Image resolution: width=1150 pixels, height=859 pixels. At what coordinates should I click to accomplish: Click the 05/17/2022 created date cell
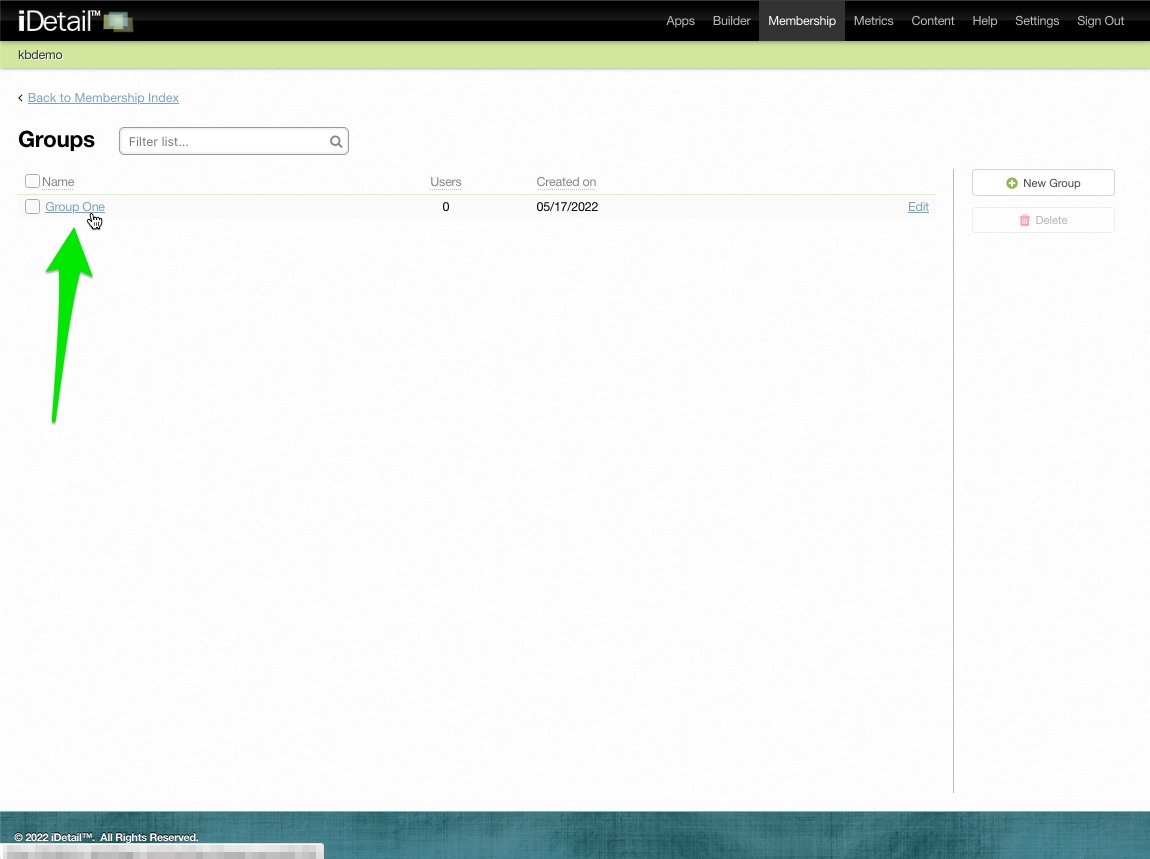567,207
